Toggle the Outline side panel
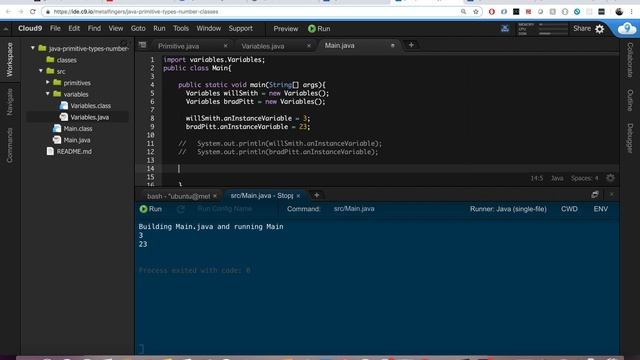Image resolution: width=640 pixels, height=360 pixels. coord(630,100)
